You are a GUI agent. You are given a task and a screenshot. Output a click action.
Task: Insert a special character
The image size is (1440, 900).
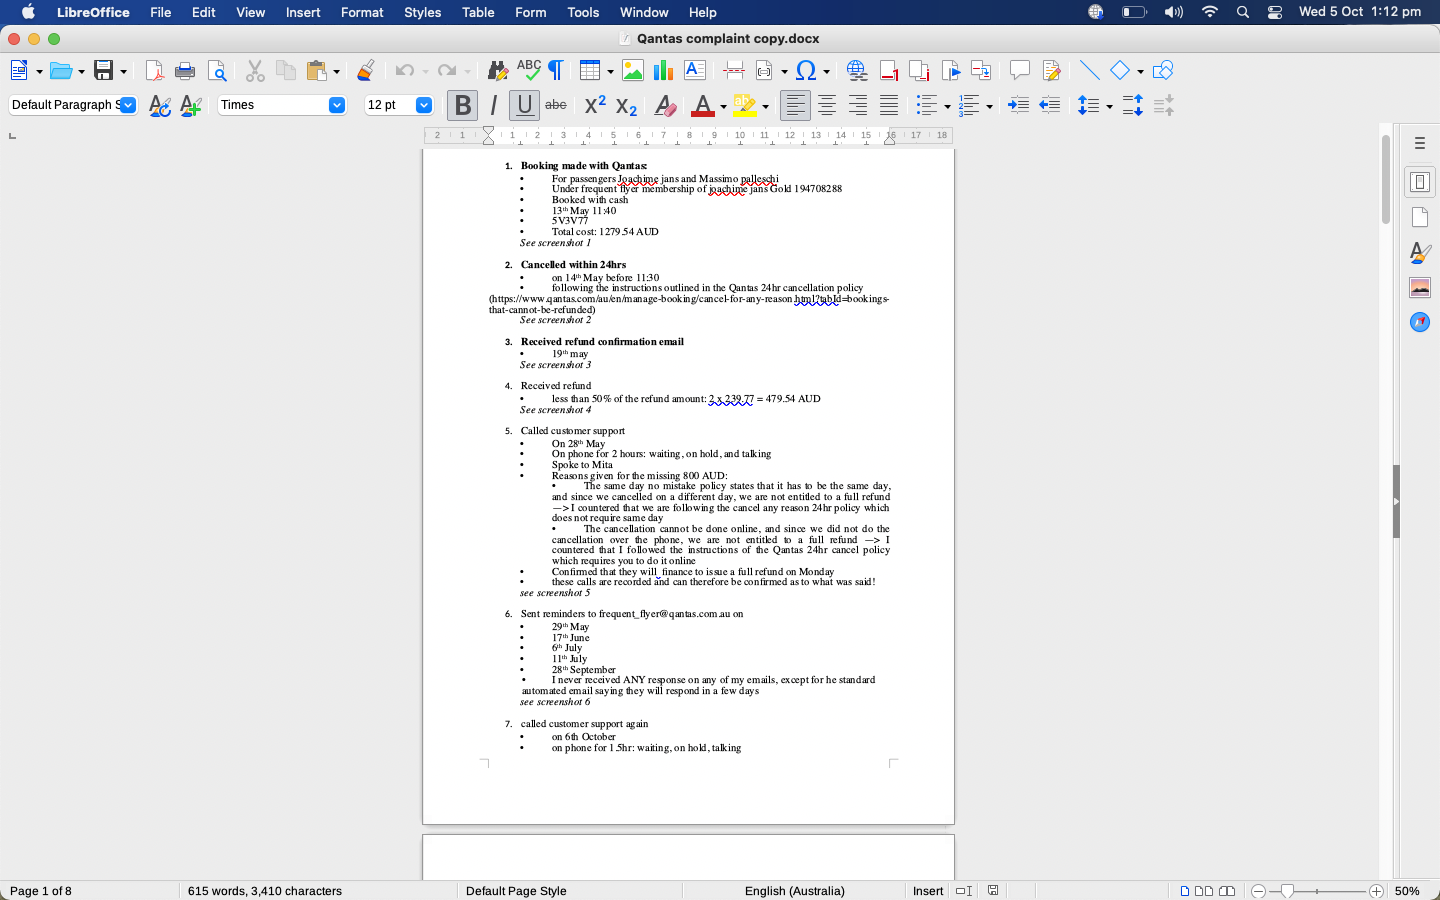[x=807, y=70]
